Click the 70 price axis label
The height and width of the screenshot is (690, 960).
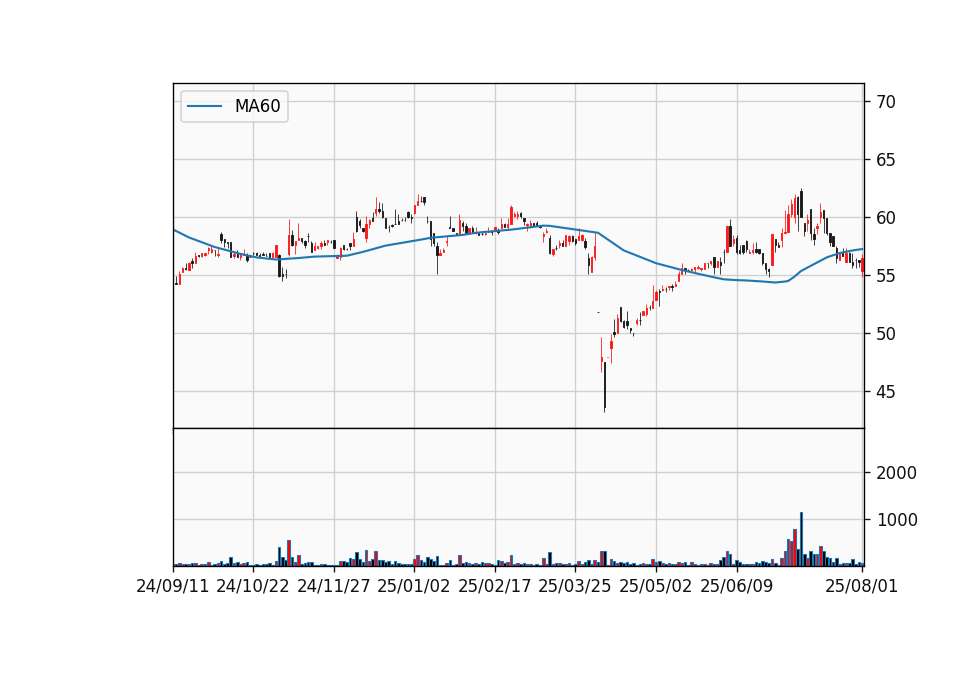click(x=885, y=102)
